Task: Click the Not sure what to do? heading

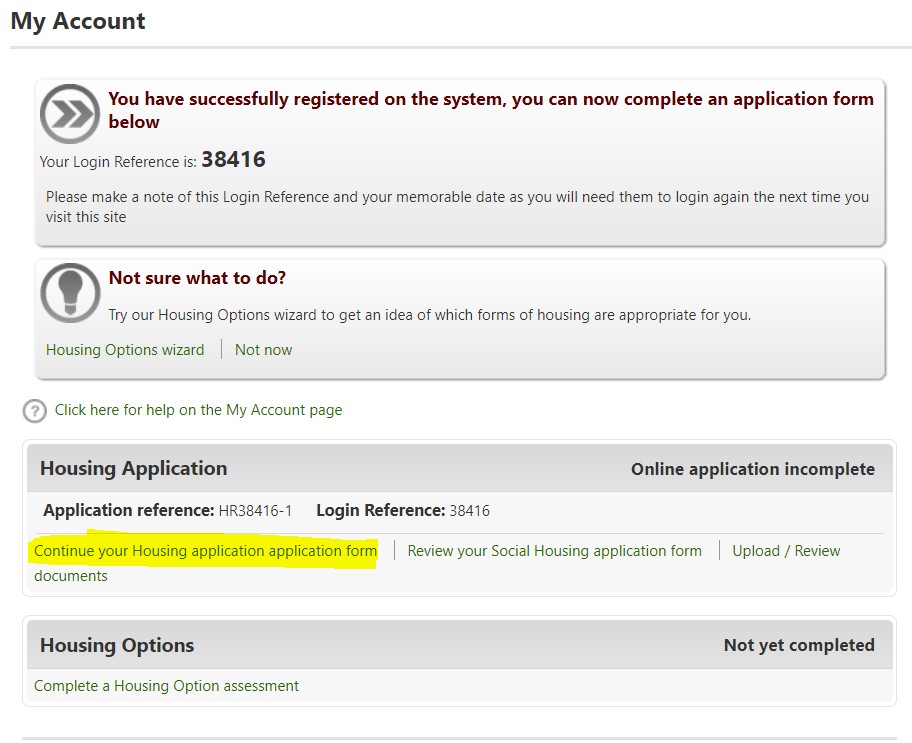Action: pos(197,278)
